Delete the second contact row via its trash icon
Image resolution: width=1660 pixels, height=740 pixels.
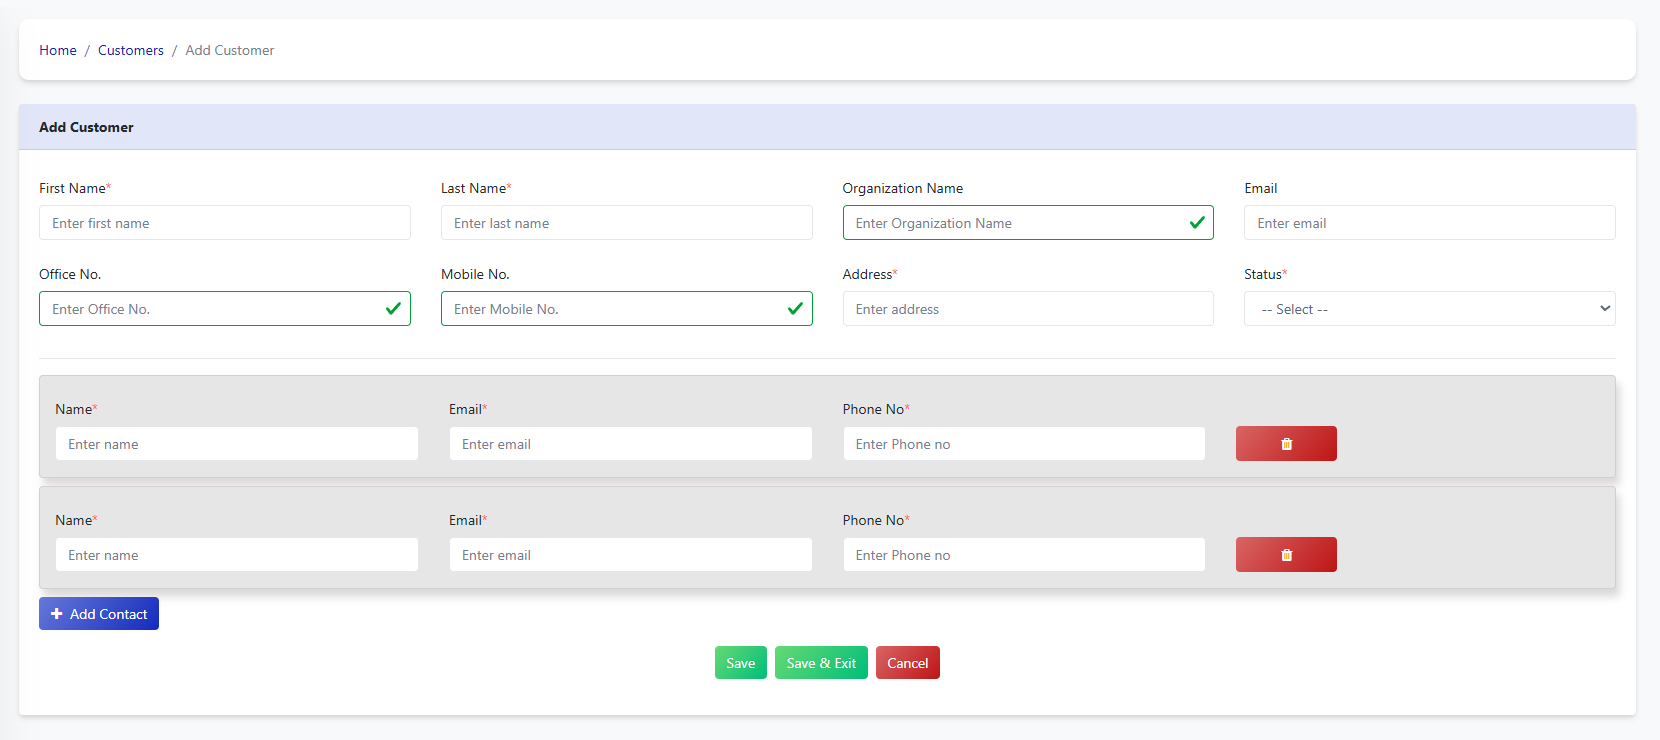click(1286, 555)
